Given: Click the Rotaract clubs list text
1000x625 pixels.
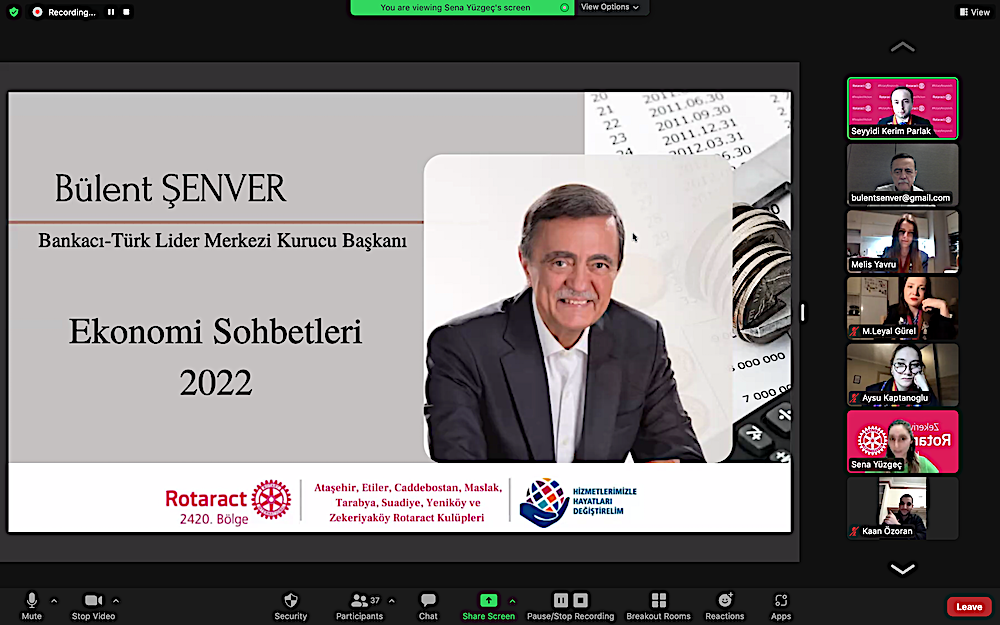Looking at the screenshot, I should tap(407, 503).
